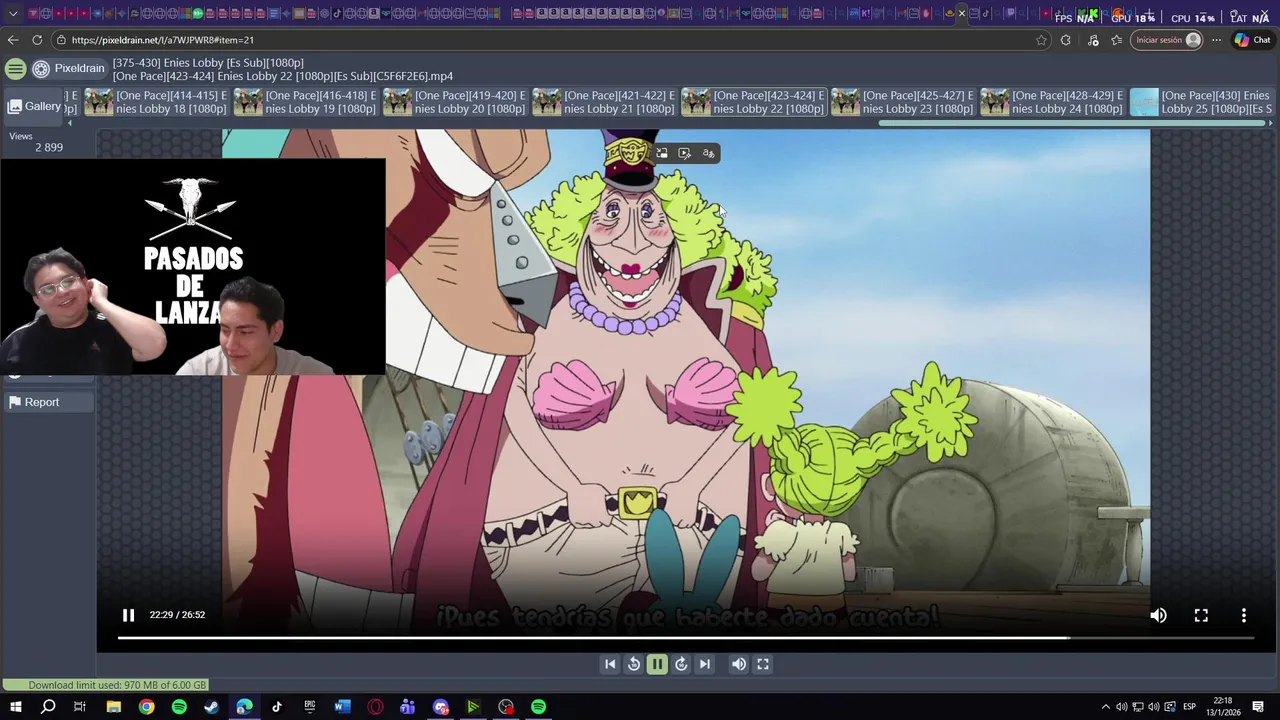Open tab list dropdown arrow

pyautogui.click(x=13, y=14)
